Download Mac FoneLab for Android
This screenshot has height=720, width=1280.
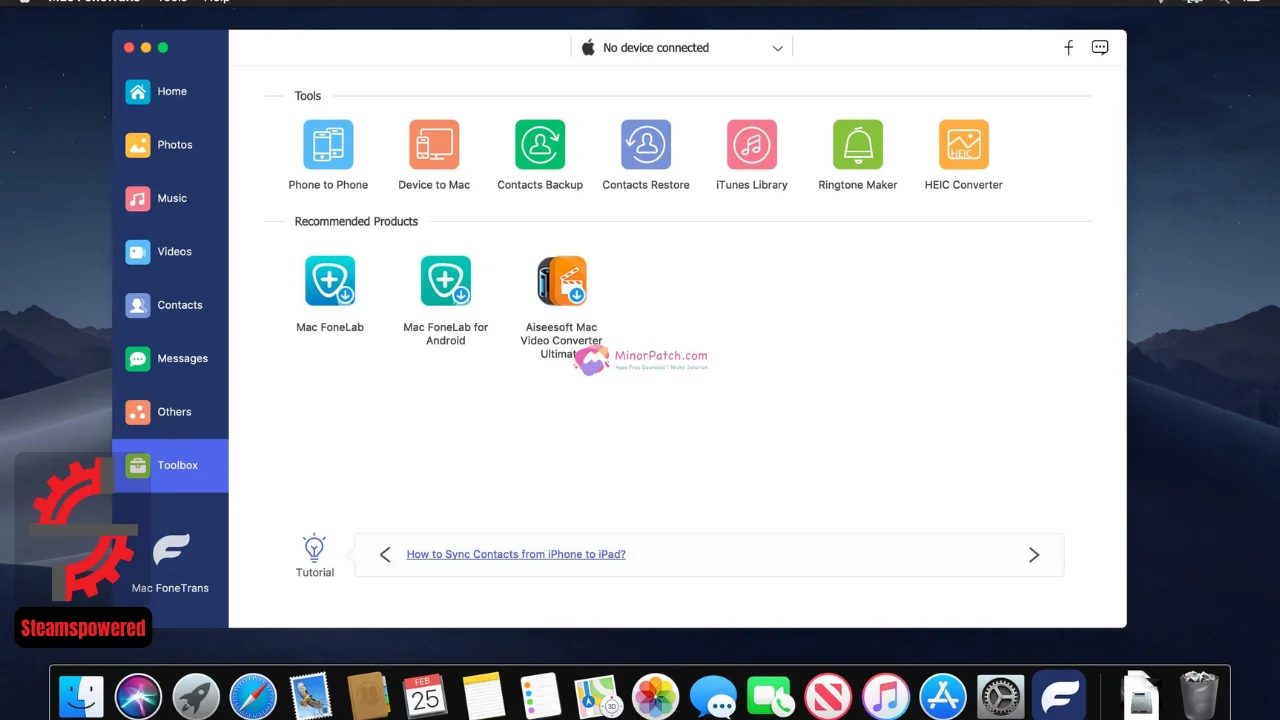point(446,281)
